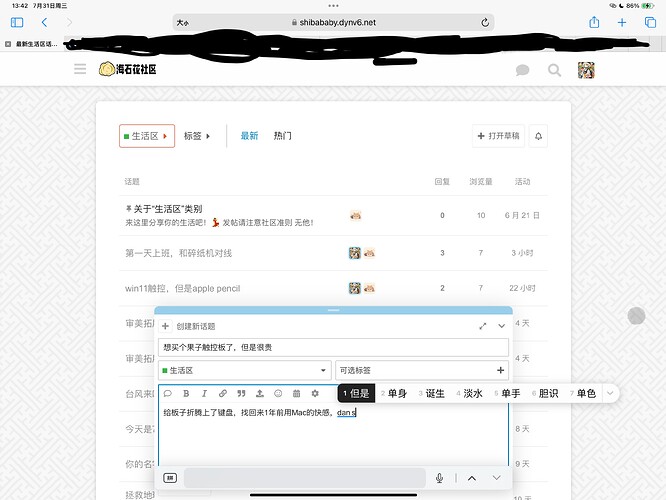Switch to the 热门 tab

click(282, 136)
